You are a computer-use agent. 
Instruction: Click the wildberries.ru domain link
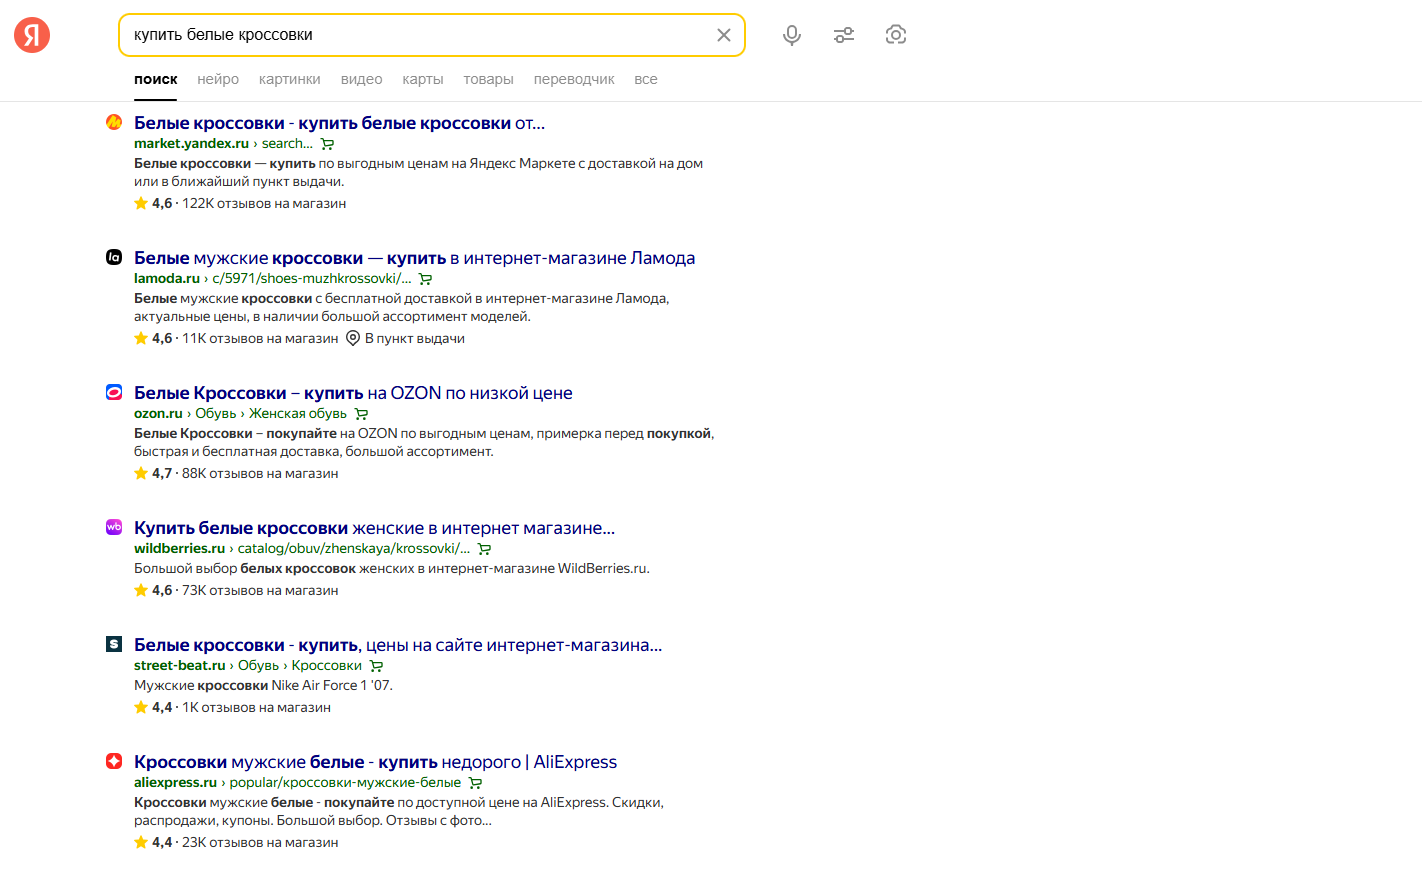click(x=180, y=548)
